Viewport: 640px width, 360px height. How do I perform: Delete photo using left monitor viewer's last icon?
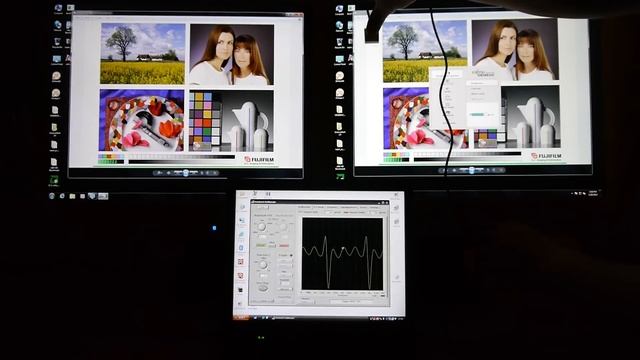click(x=215, y=173)
